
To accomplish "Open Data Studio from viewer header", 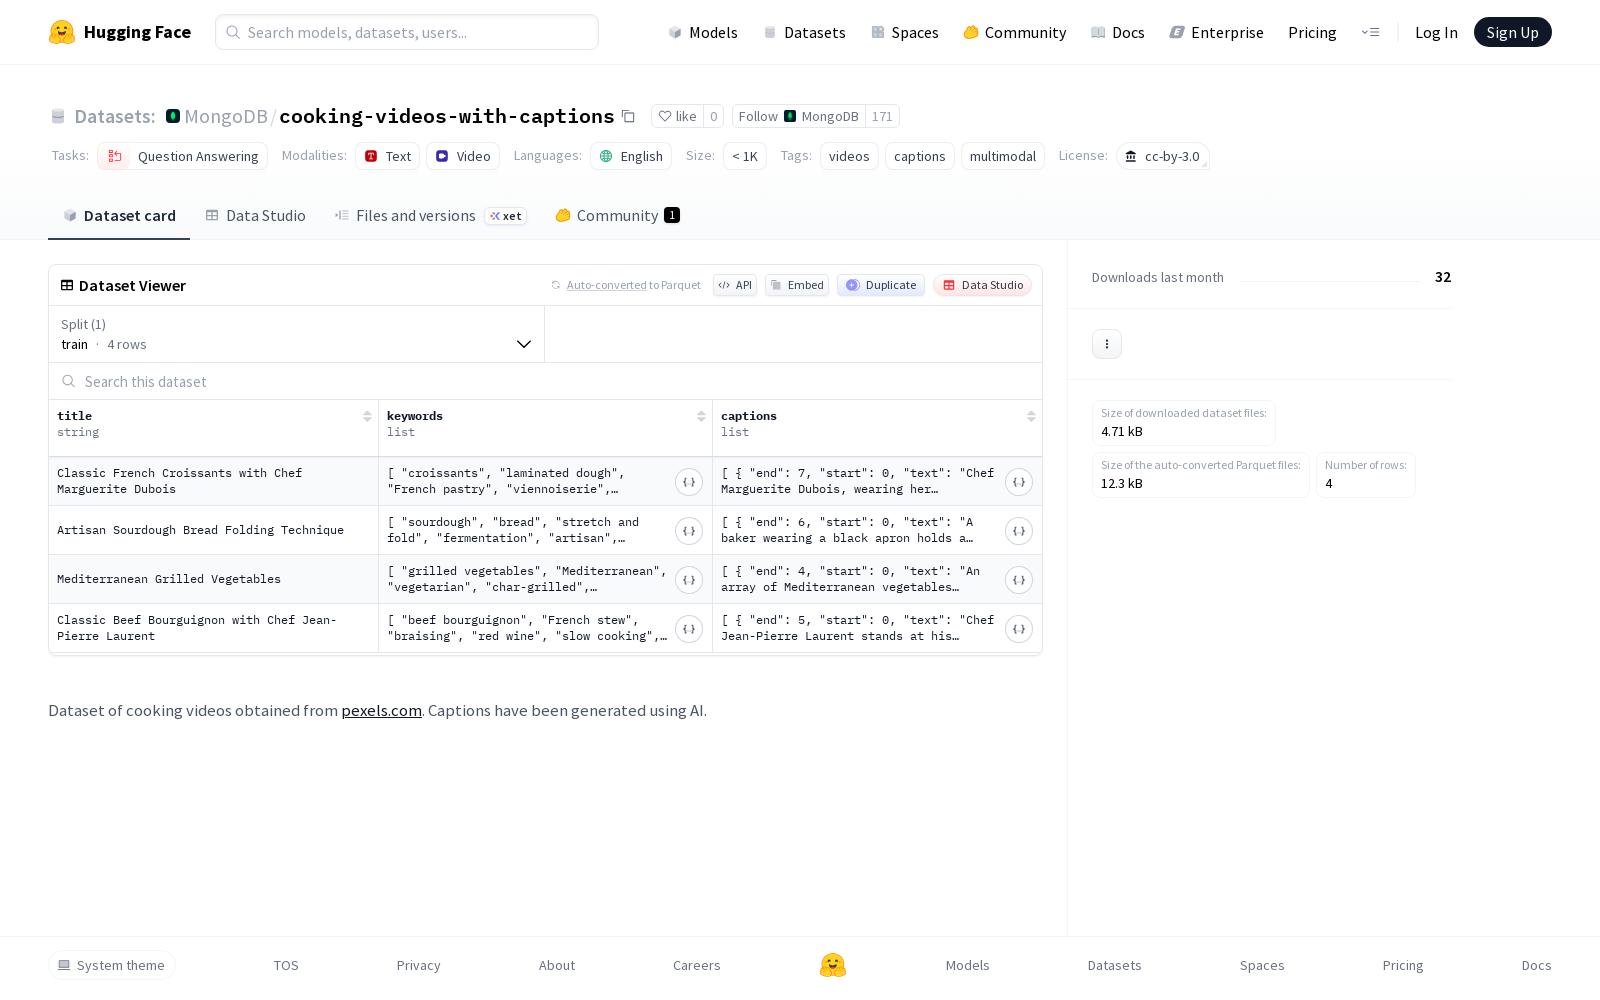I will [x=983, y=285].
